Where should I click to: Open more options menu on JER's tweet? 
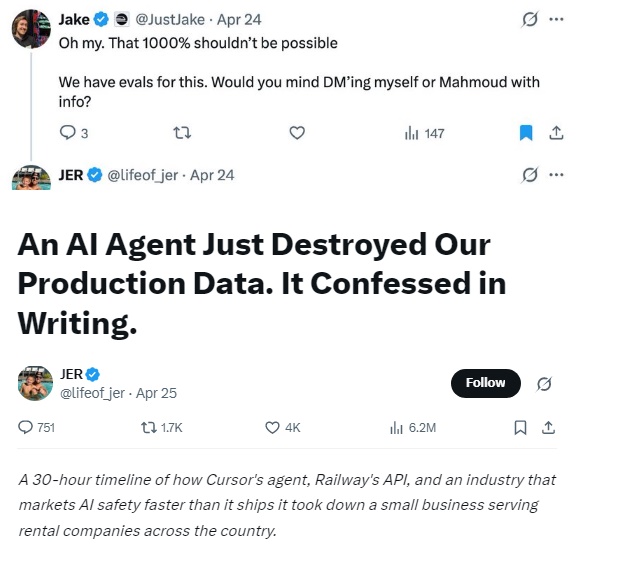(557, 175)
